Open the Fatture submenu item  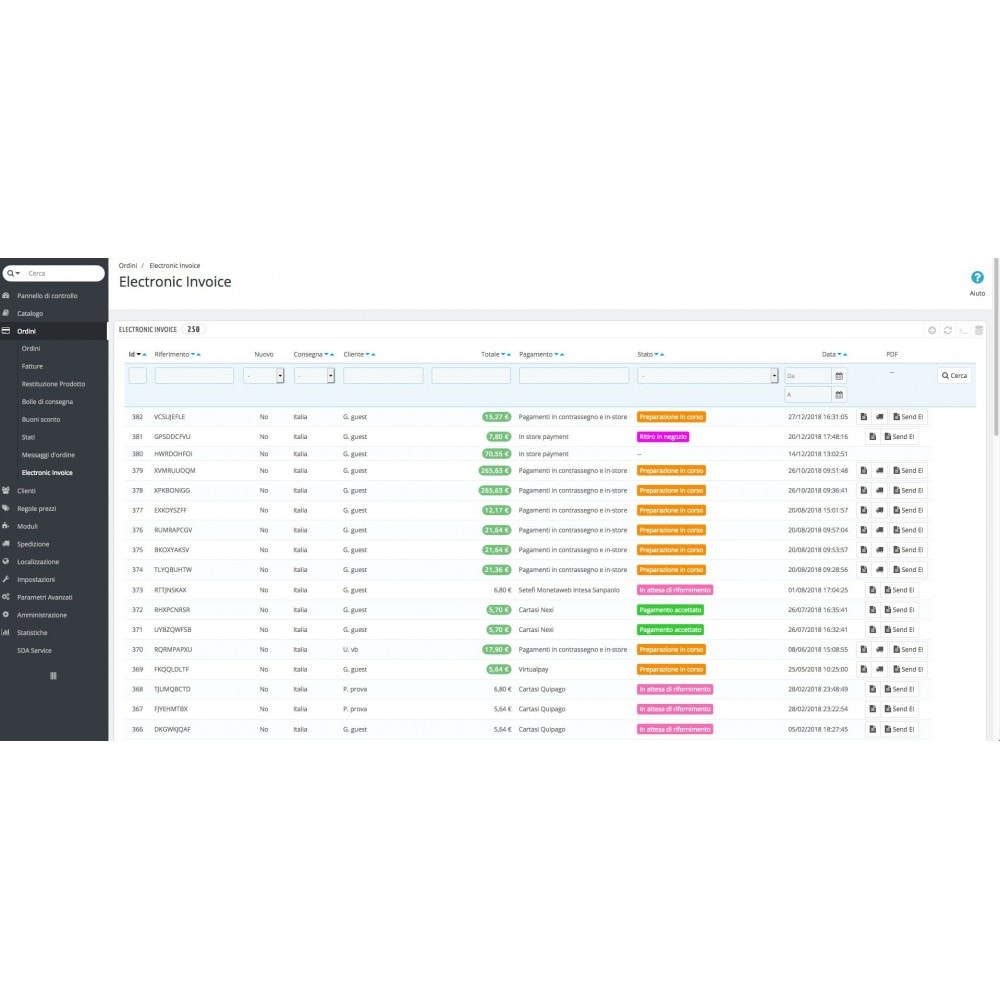tap(33, 367)
